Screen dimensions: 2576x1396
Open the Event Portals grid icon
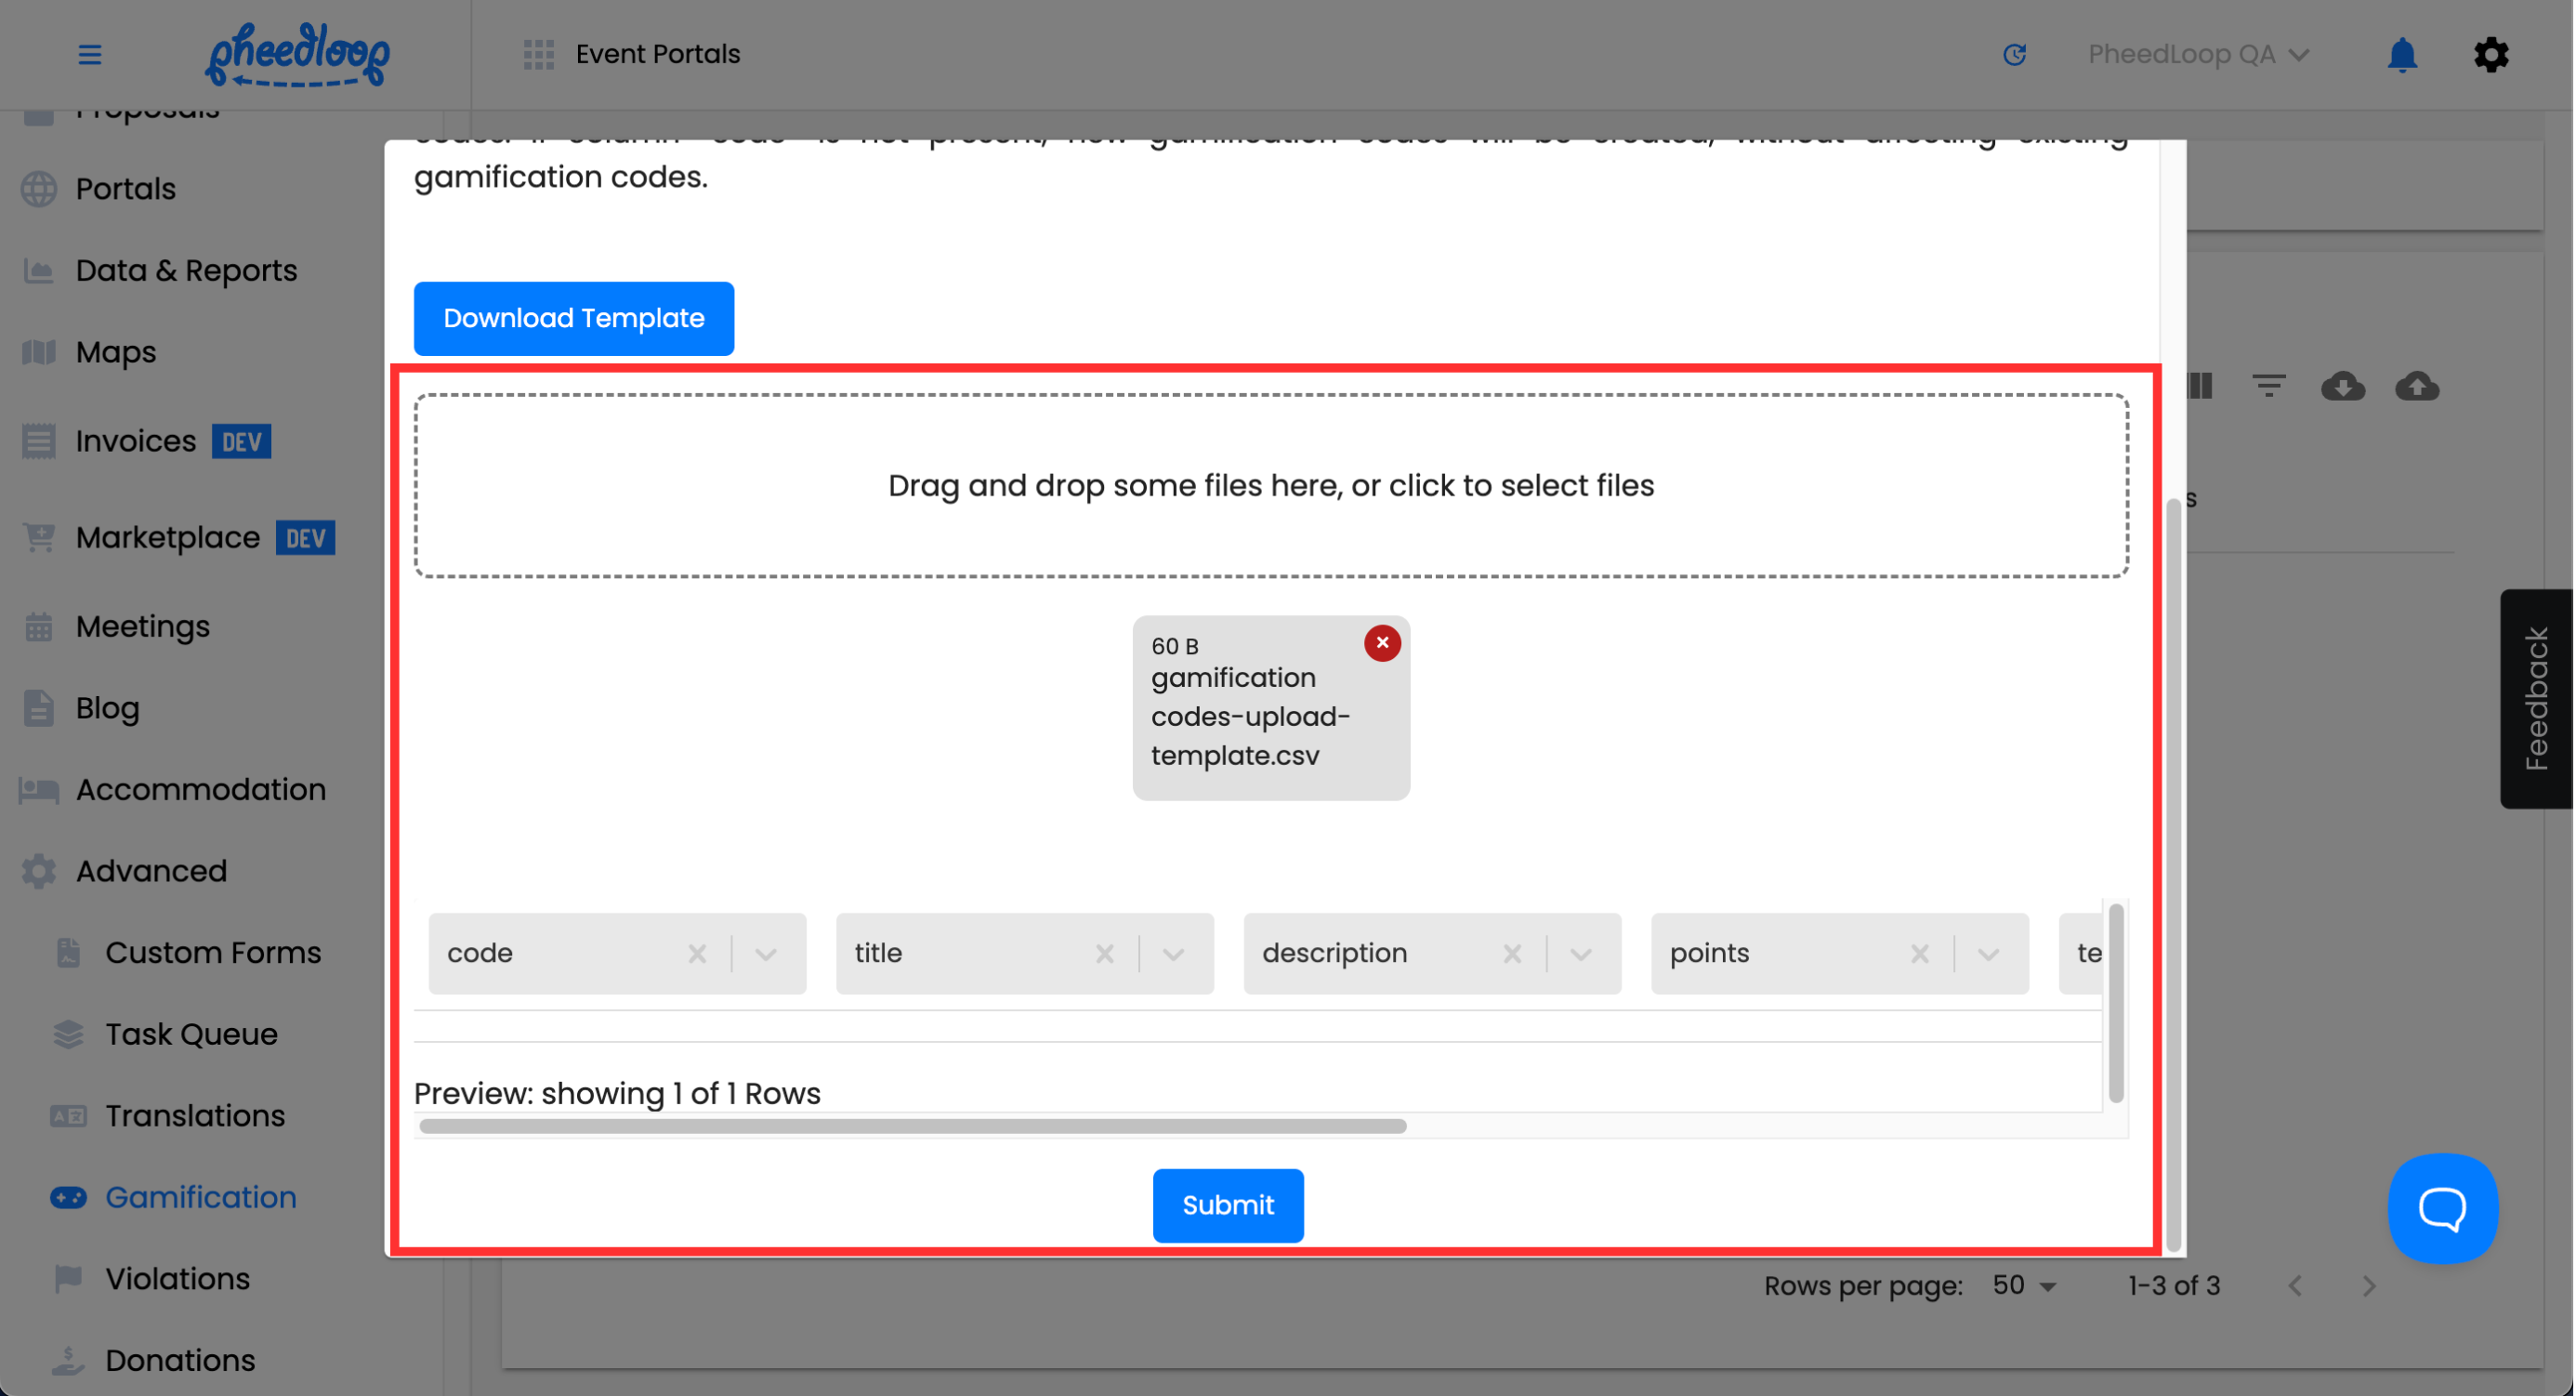[x=539, y=54]
